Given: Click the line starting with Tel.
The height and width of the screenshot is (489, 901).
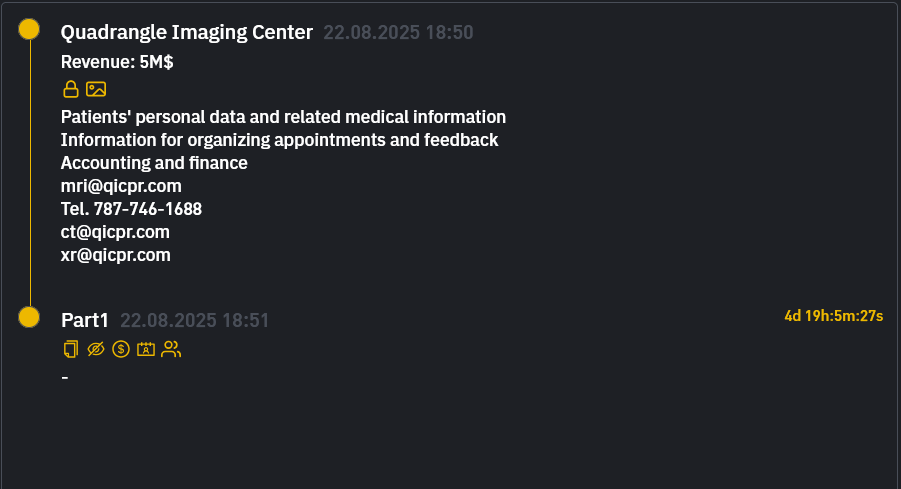Looking at the screenshot, I should pyautogui.click(x=131, y=209).
